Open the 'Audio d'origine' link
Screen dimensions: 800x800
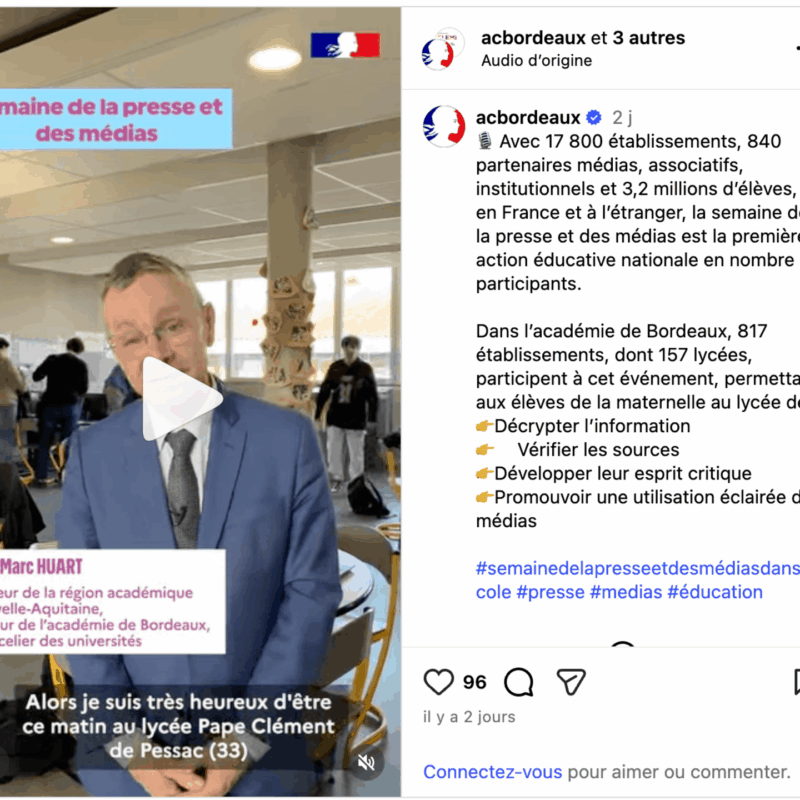click(536, 60)
